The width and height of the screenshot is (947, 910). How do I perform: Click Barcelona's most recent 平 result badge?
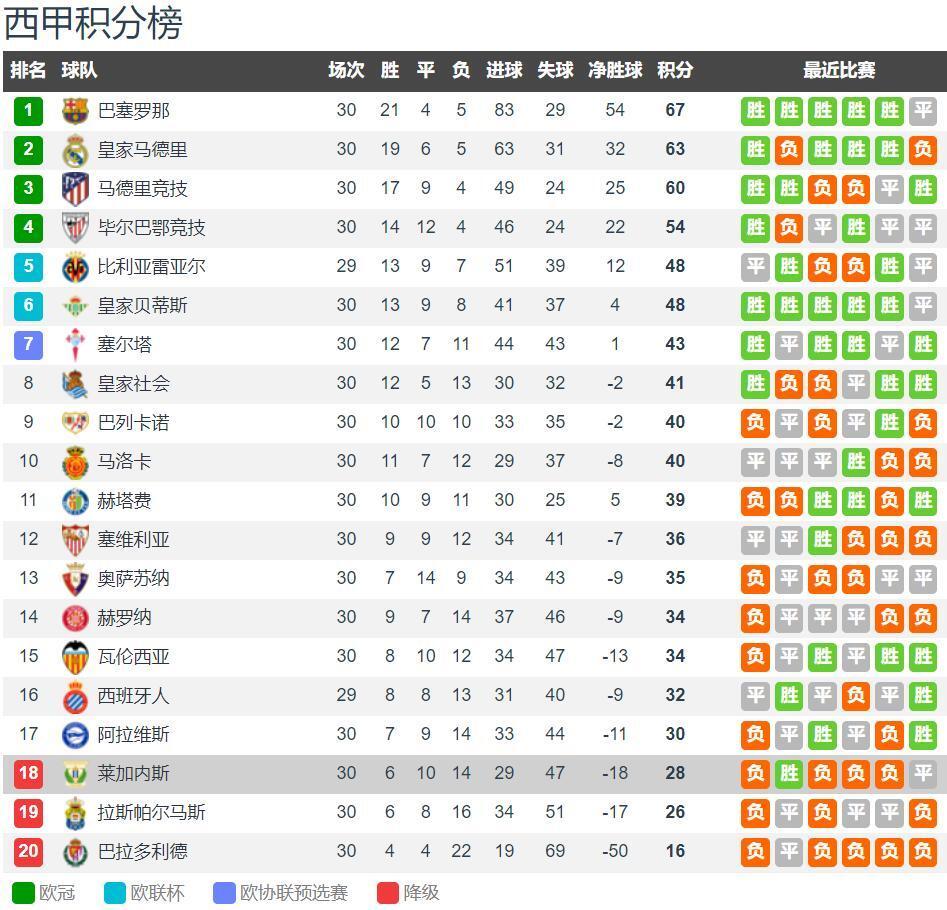pos(922,110)
